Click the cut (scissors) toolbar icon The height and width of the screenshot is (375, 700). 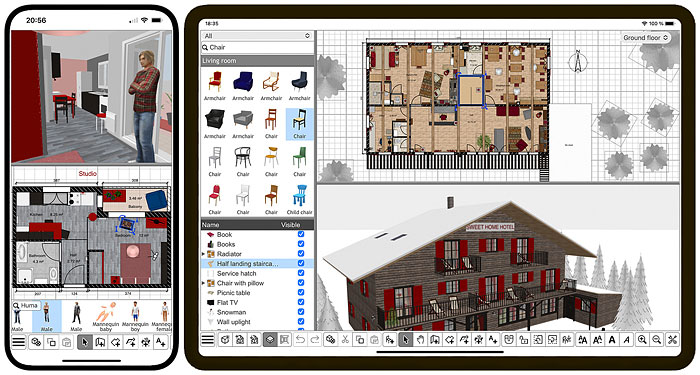[x=345, y=340]
